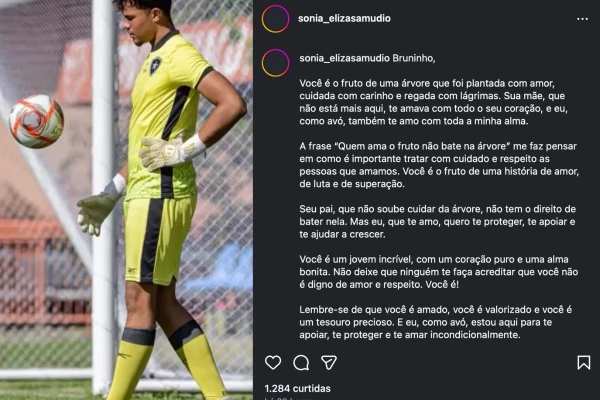Click the soccer ball in the photo
Viewport: 600px width, 400px height.
point(36,121)
